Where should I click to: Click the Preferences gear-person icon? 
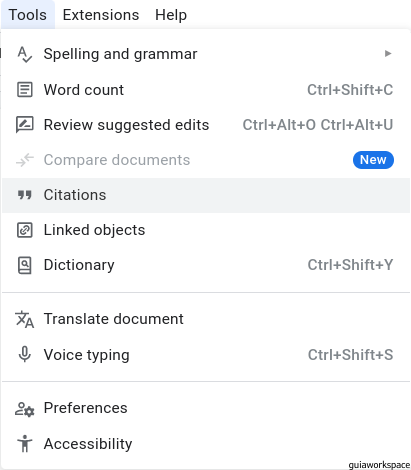point(25,409)
